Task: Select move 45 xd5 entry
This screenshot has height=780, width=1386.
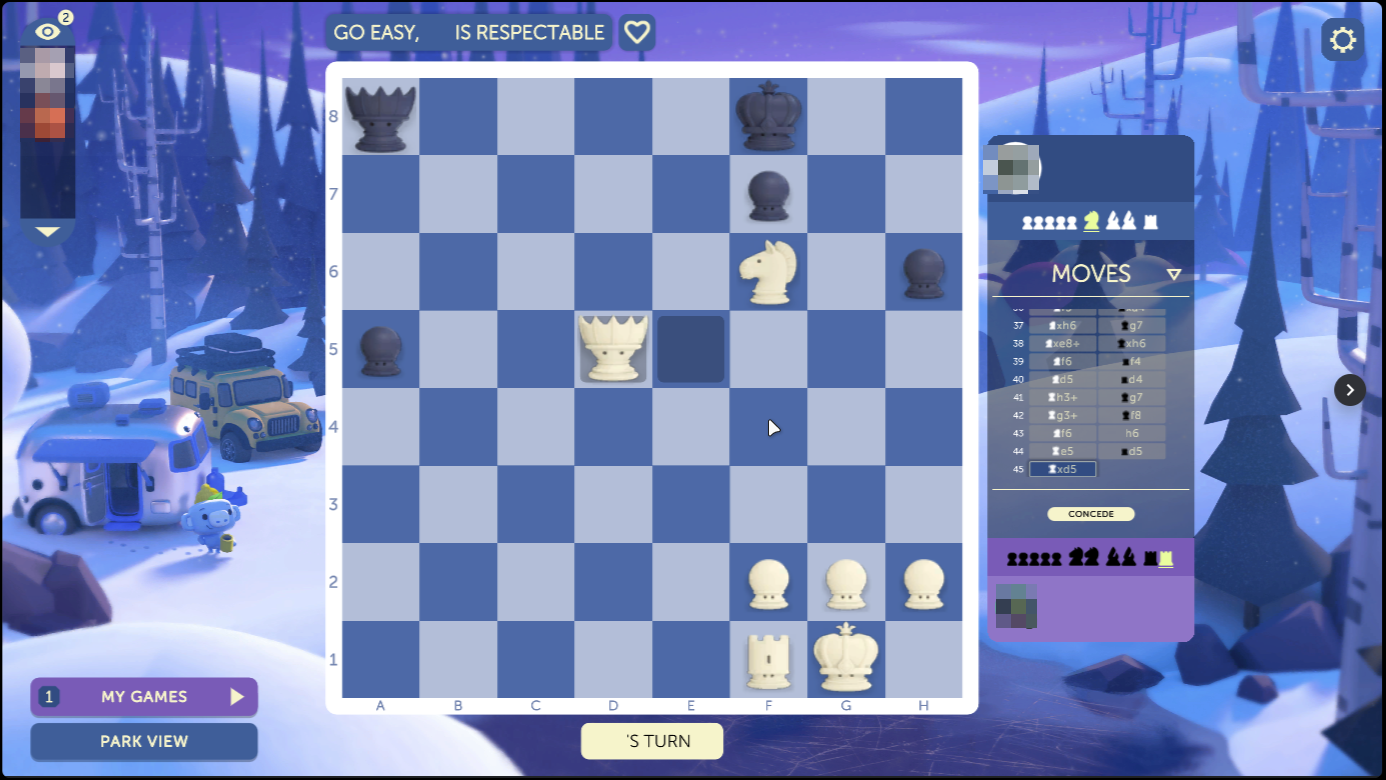Action: pyautogui.click(x=1063, y=469)
